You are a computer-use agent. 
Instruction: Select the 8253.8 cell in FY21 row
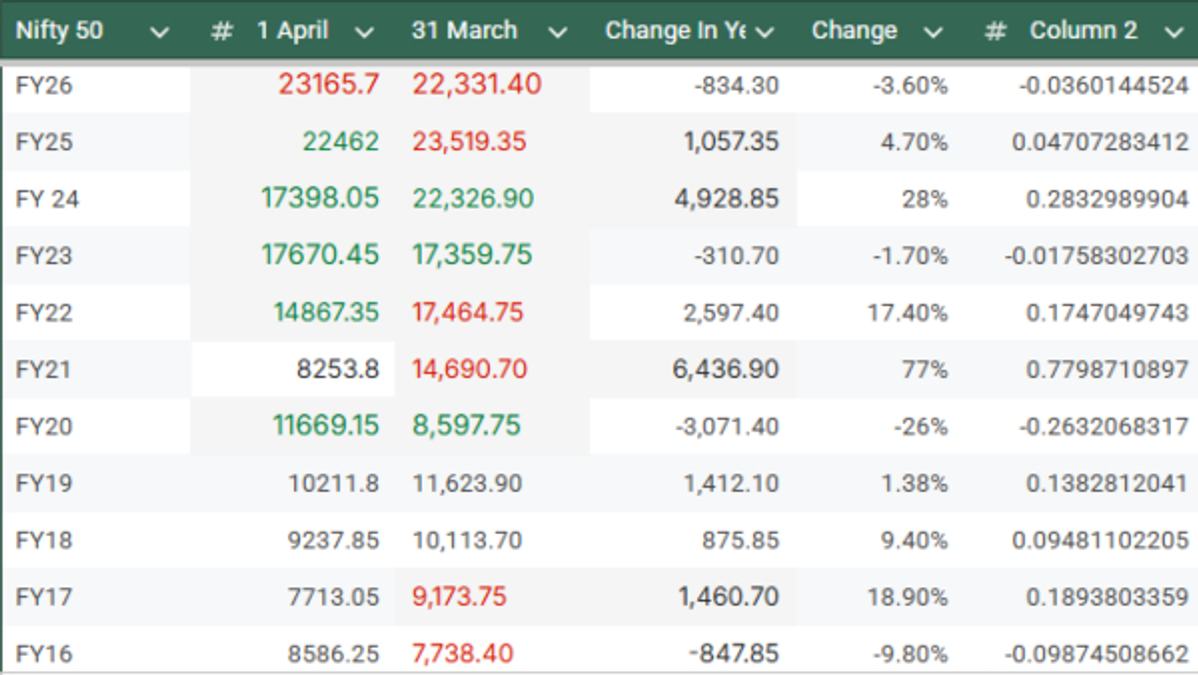[293, 369]
